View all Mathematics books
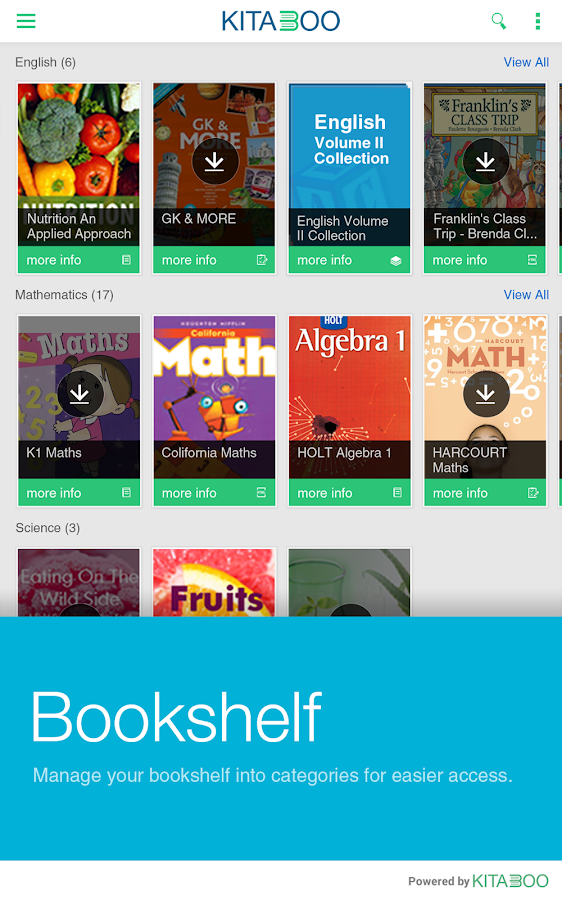Image resolution: width=562 pixels, height=900 pixels. [x=526, y=294]
